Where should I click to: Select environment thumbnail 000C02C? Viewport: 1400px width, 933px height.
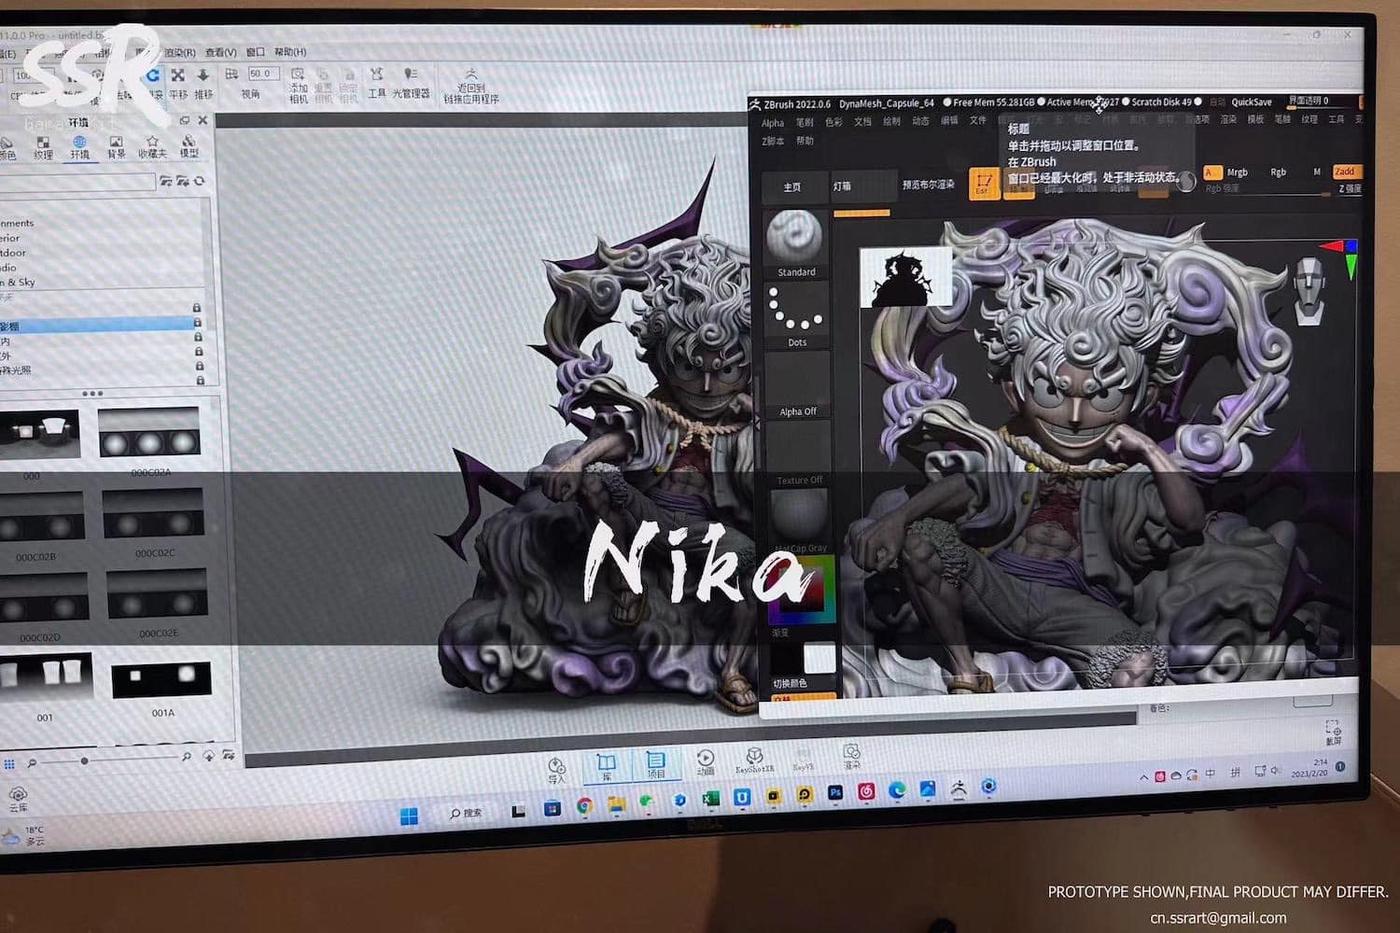coord(153,513)
